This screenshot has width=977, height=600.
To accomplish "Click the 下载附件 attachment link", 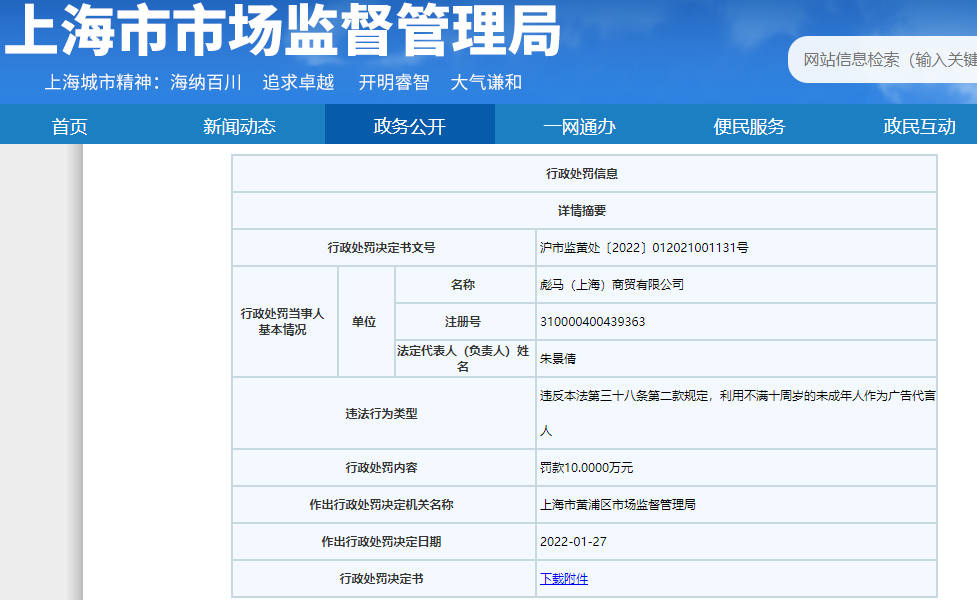I will click(564, 579).
